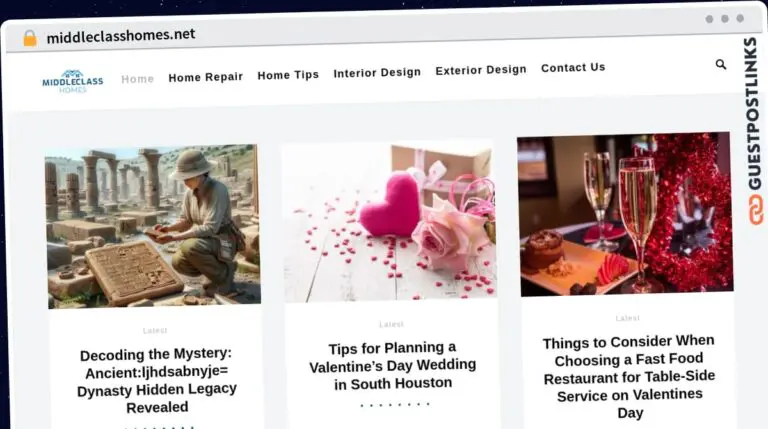Image resolution: width=768 pixels, height=429 pixels.
Task: Open the Home Repair menu item
Action: 205,77
